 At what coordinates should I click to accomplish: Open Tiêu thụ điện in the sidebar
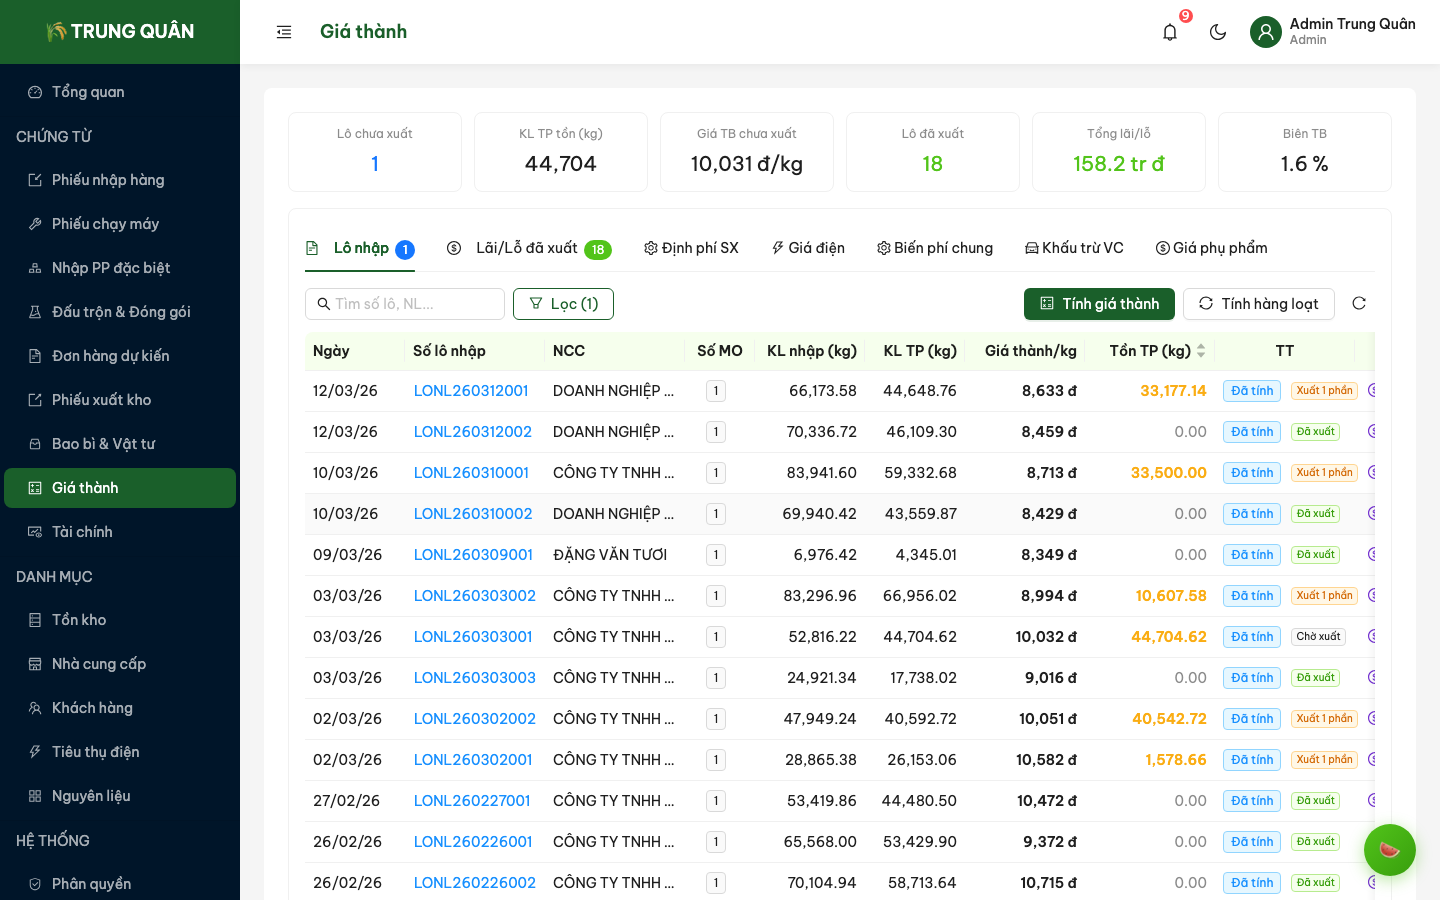point(95,752)
